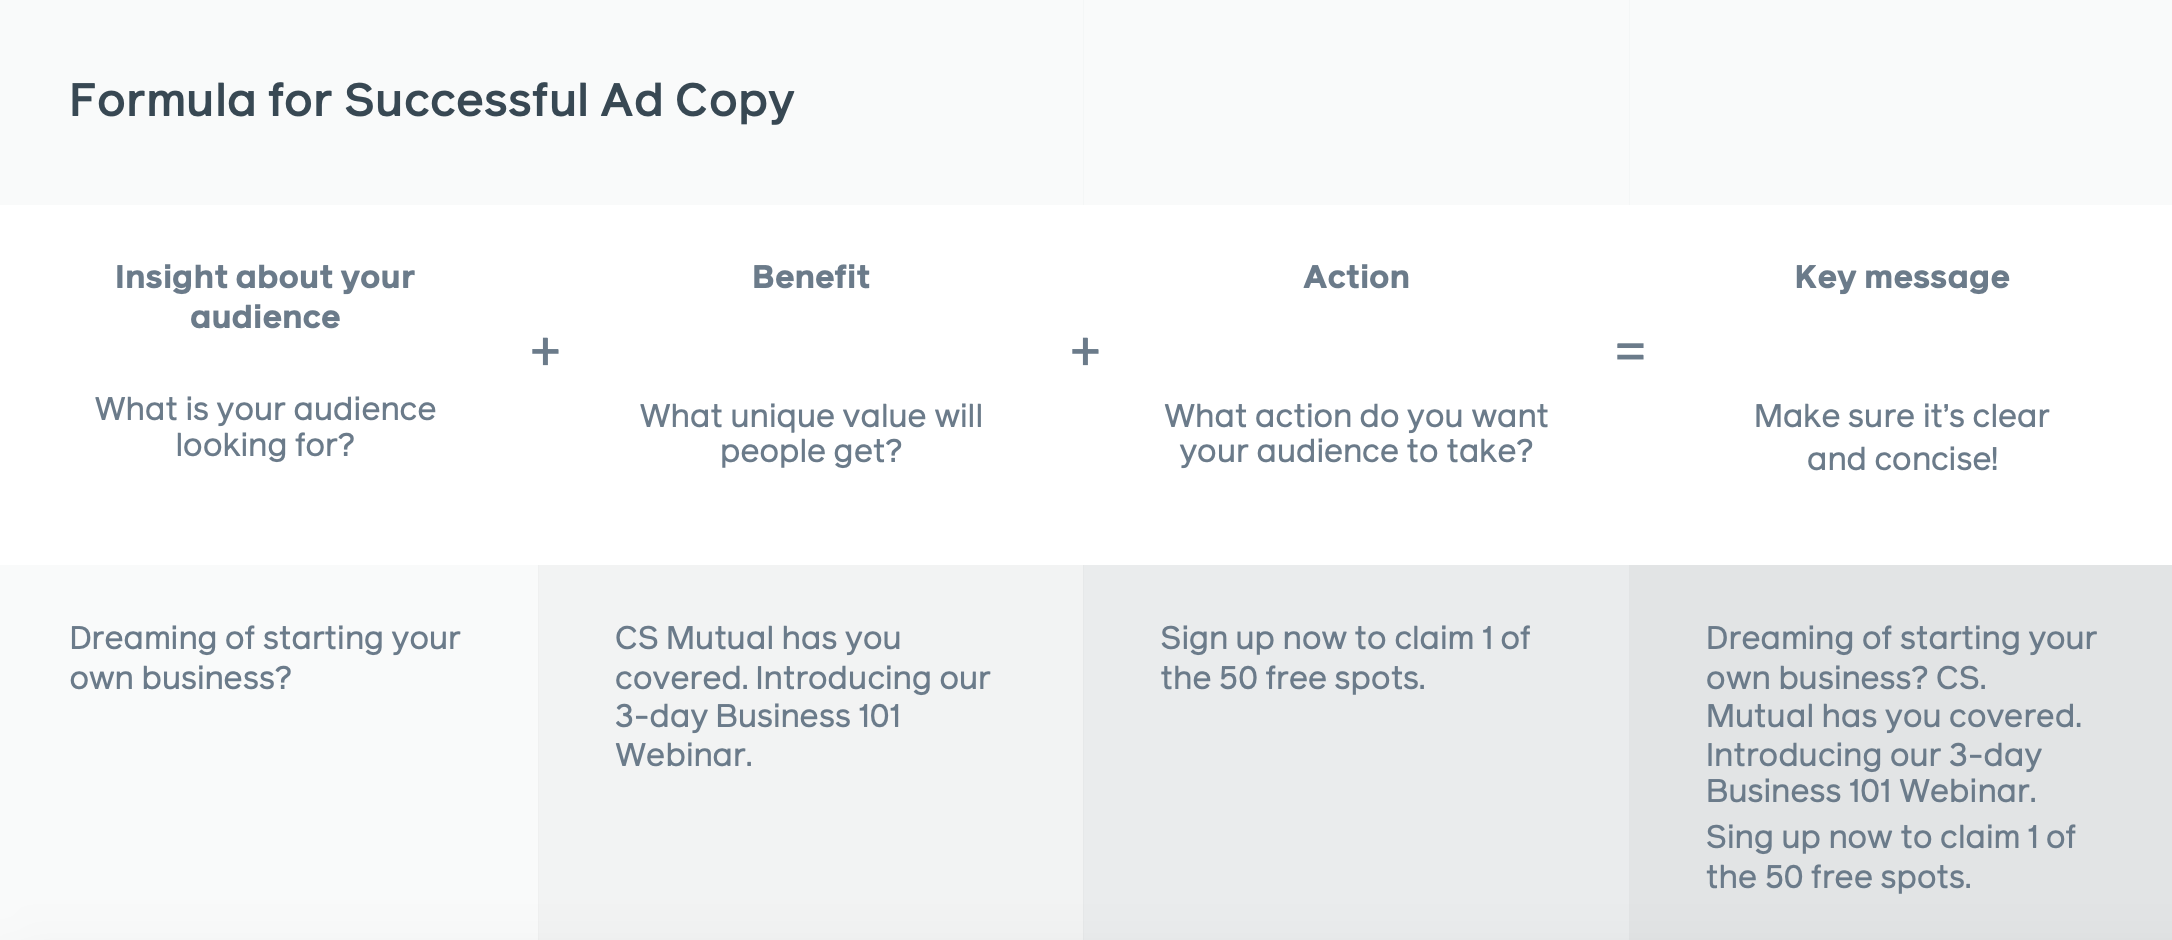Click the tip Make sure it's clear and concise!

[1902, 437]
